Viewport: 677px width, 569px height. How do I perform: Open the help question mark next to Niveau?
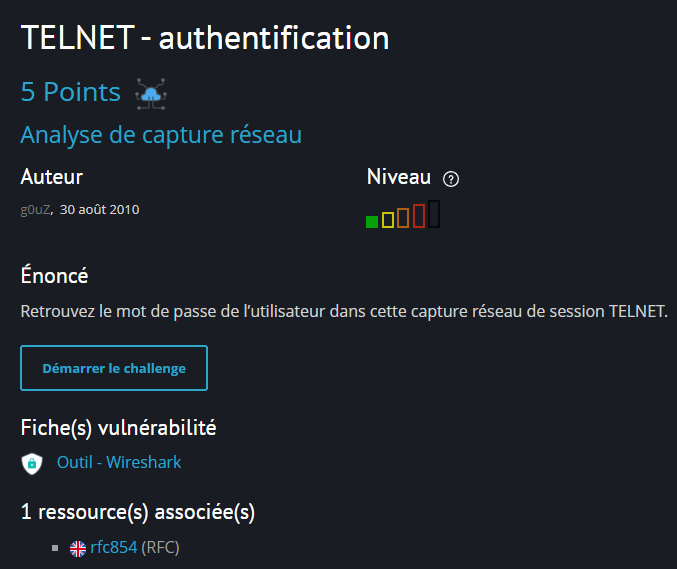click(451, 179)
